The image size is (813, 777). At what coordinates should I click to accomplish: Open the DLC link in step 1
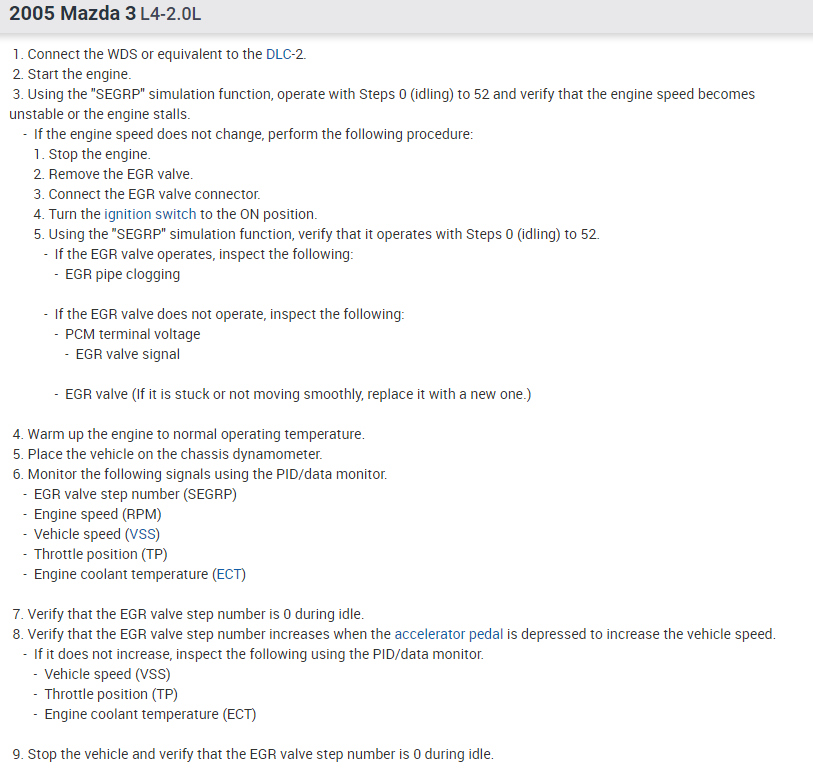click(280, 54)
